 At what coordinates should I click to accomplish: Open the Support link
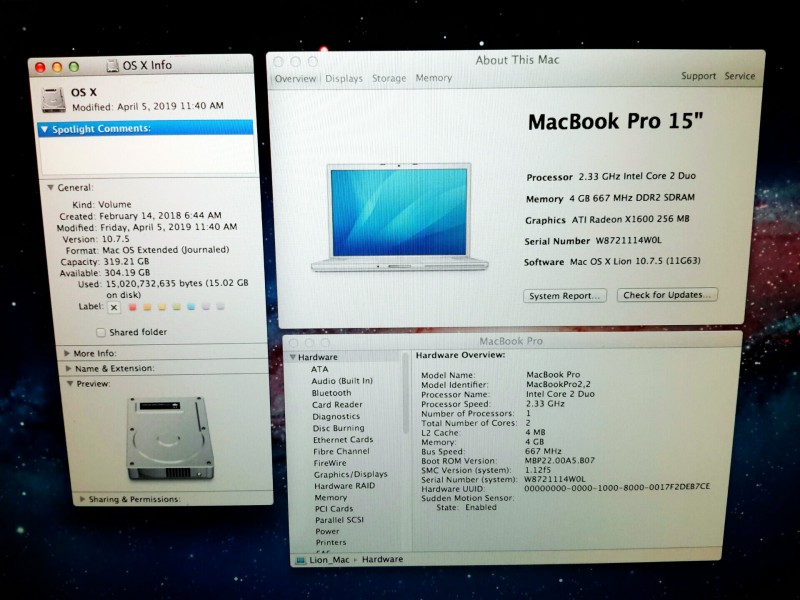click(698, 76)
